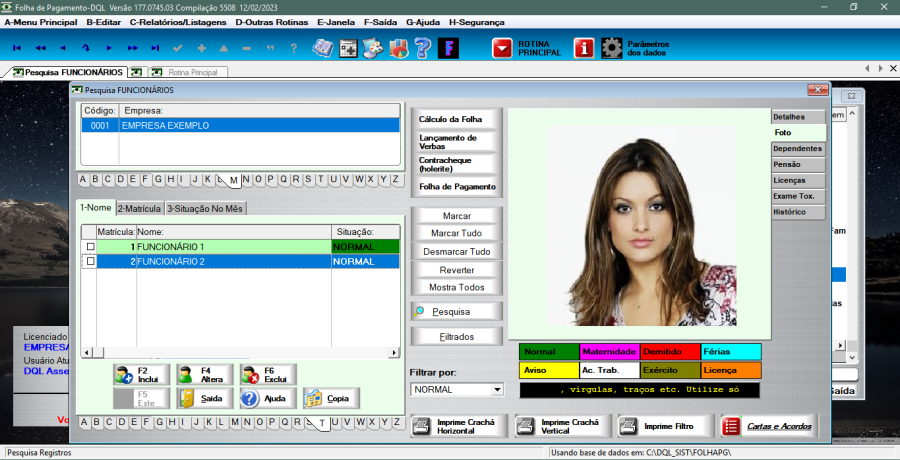Click the Imprime Crachá Horizontal printer icon
The width and height of the screenshot is (900, 460).
click(x=422, y=426)
